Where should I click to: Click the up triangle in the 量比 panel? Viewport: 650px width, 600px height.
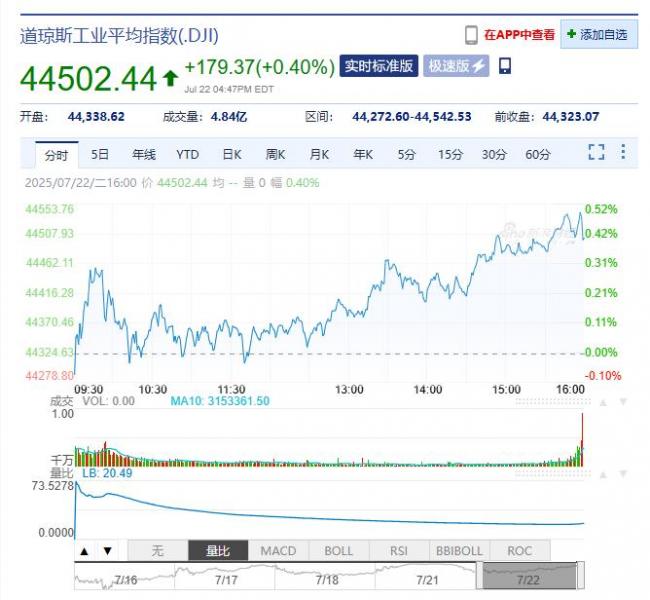604,474
